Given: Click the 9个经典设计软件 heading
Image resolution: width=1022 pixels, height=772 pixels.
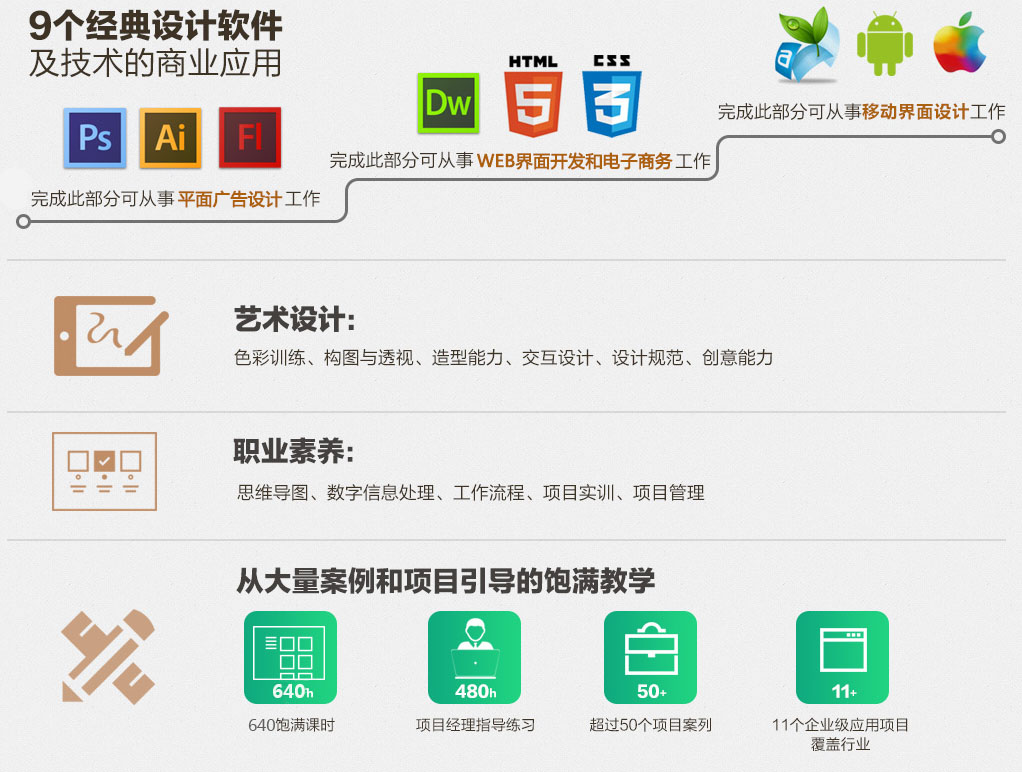Looking at the screenshot, I should [155, 26].
